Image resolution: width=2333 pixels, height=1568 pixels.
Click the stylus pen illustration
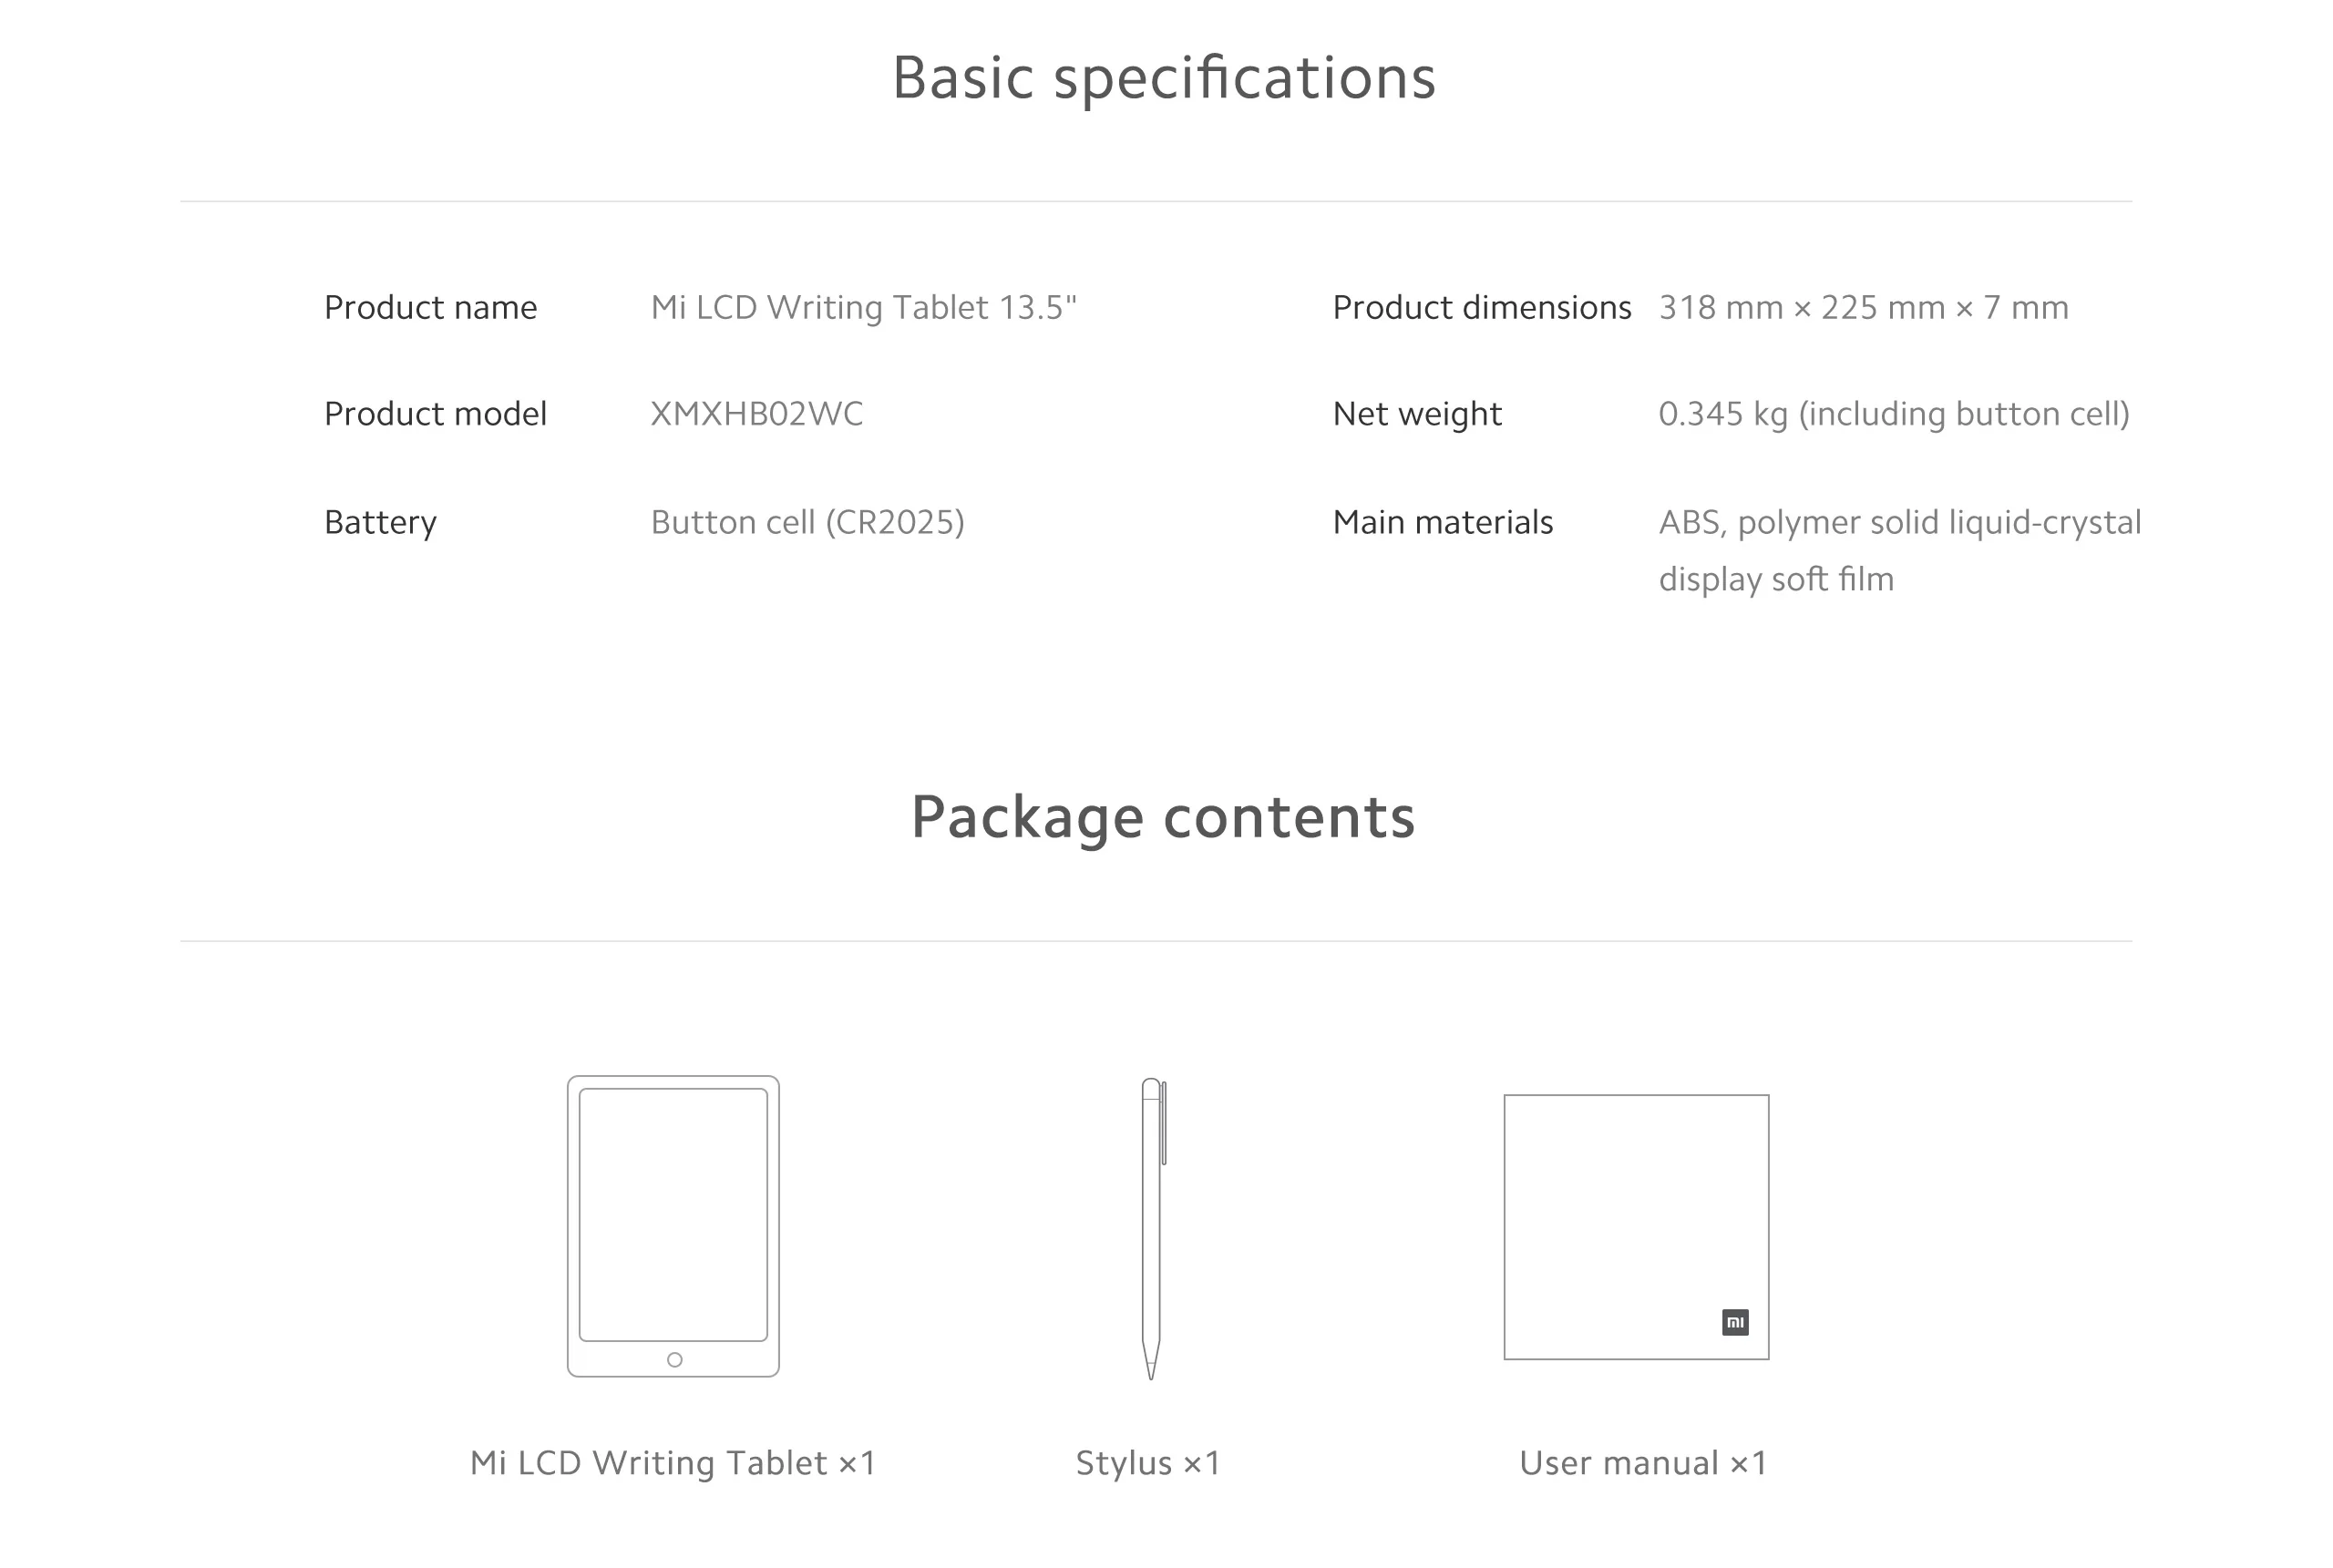pos(1152,1228)
